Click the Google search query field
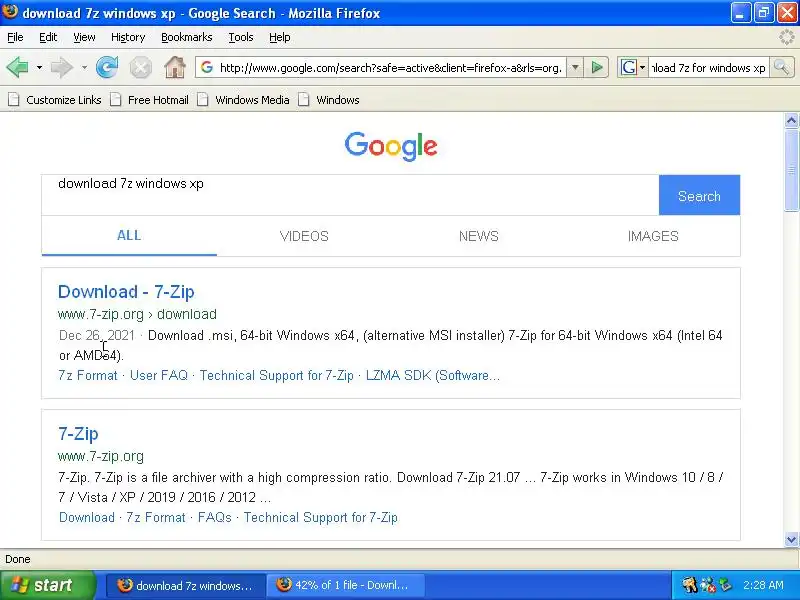The image size is (800, 600). click(350, 195)
